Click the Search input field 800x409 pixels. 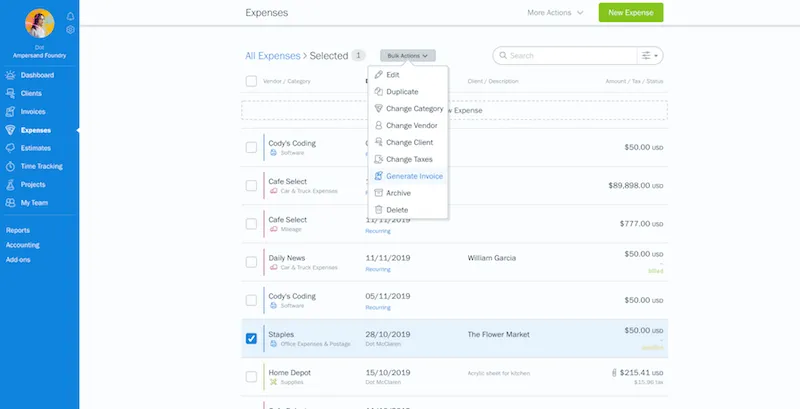[x=570, y=56]
